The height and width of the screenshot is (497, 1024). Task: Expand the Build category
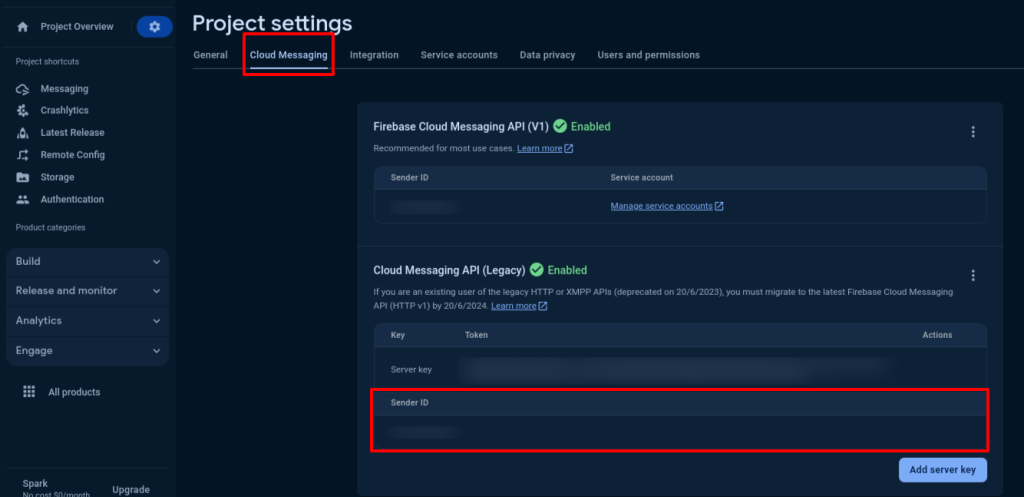[x=88, y=261]
